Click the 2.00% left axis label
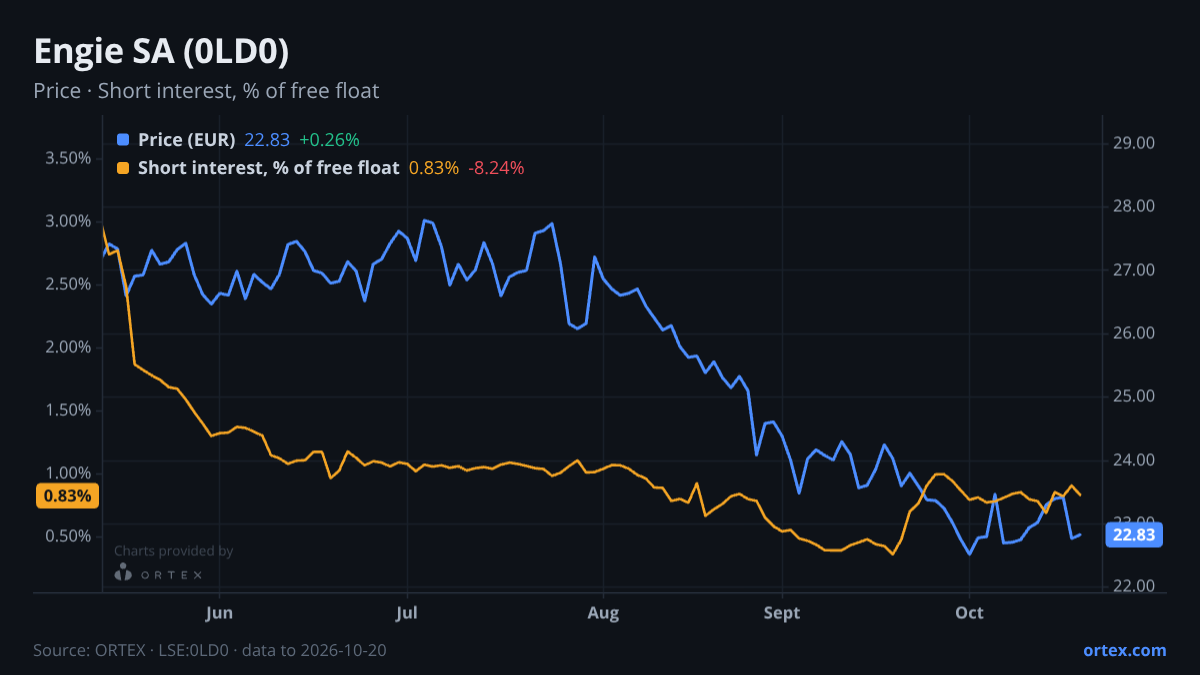1200x675 pixels. [x=68, y=347]
